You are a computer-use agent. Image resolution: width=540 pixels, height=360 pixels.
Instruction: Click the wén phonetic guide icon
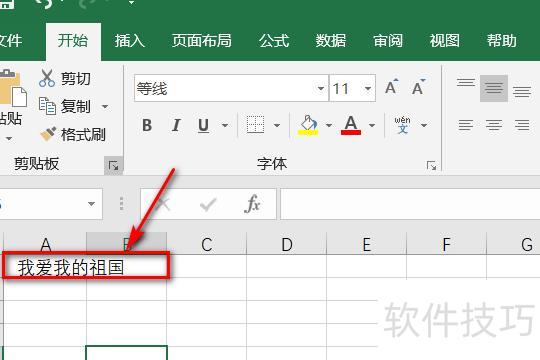tap(402, 125)
